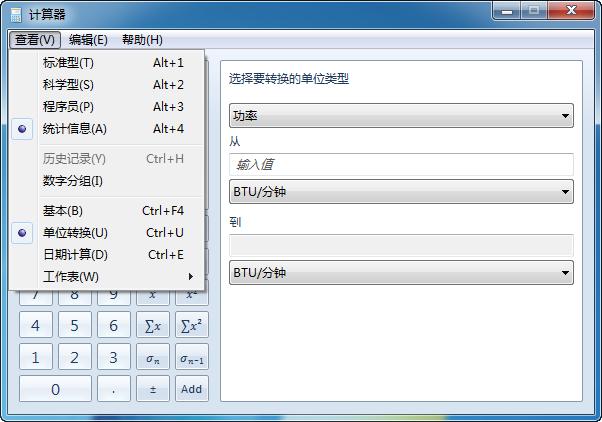Open the 帮助(H) menu
602x422 pixels.
(x=142, y=40)
